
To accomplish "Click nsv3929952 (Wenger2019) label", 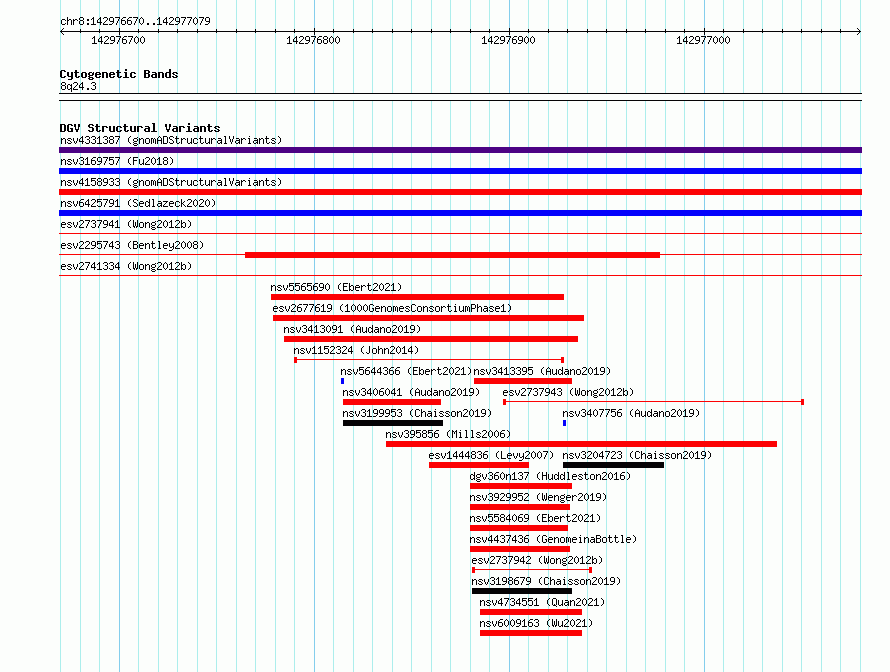I will click(538, 497).
